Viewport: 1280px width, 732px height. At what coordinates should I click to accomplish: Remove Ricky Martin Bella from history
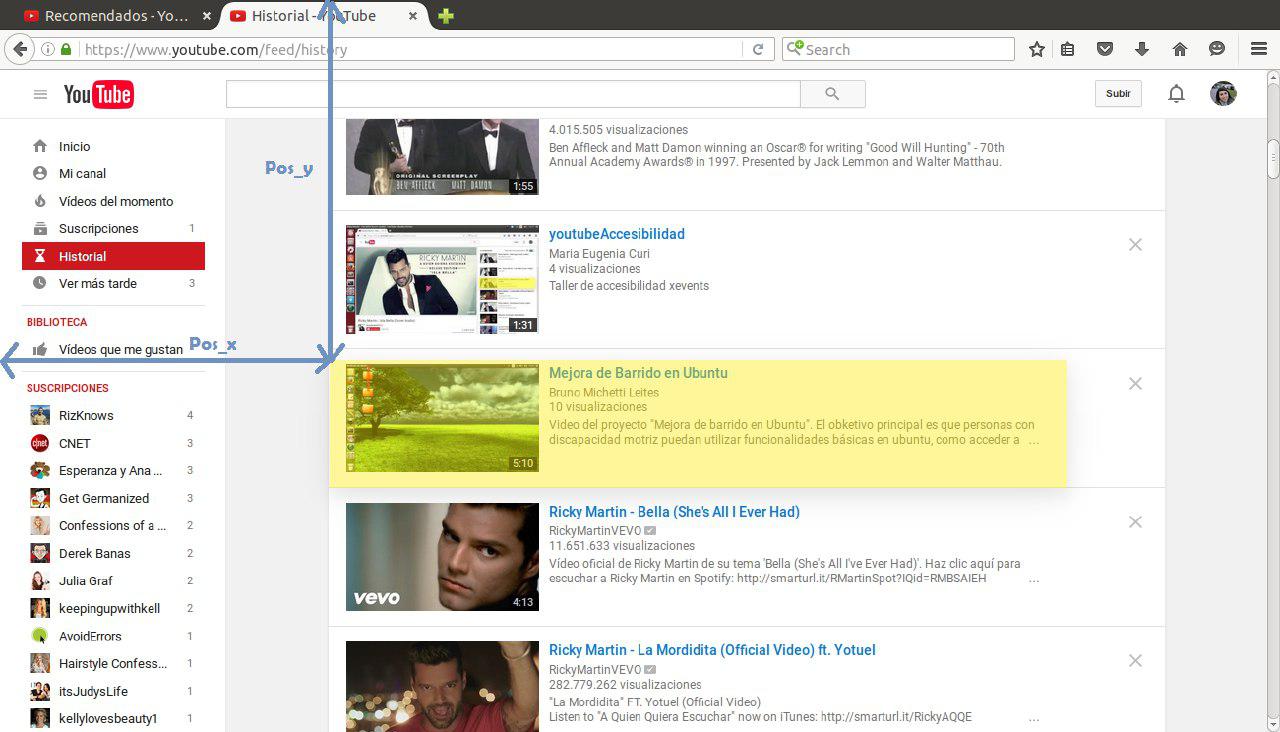(x=1135, y=521)
